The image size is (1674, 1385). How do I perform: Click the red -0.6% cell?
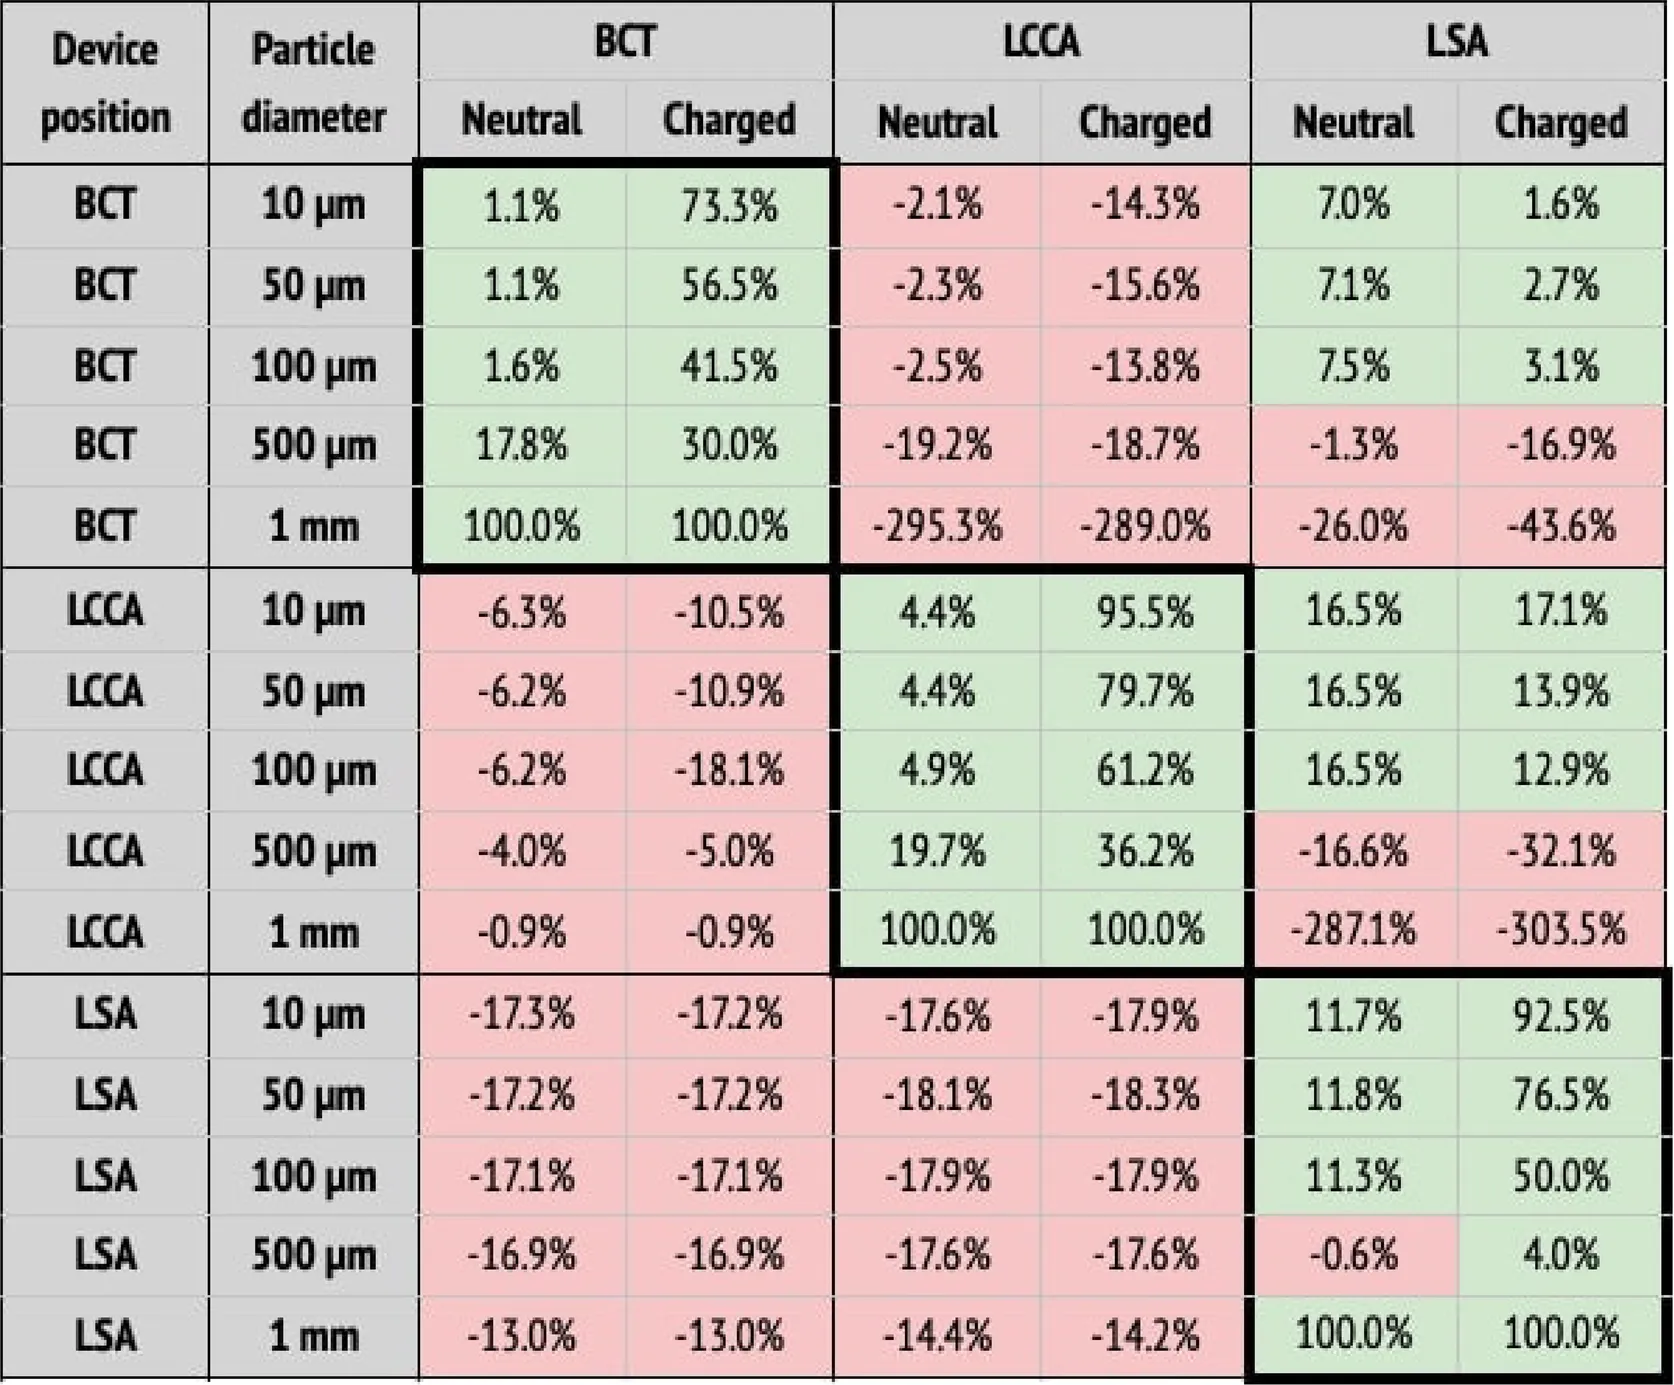coord(1353,1255)
